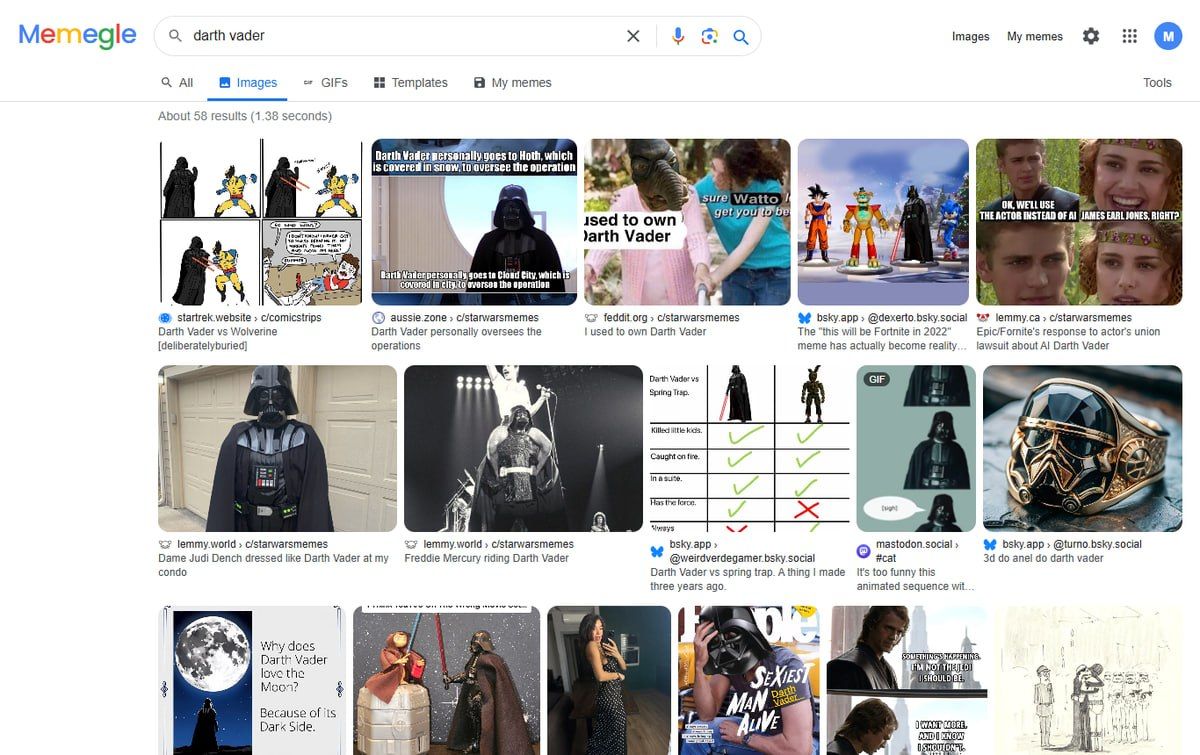1200x755 pixels.
Task: Click the Bluesky butterfly icon for @turno
Action: (x=990, y=545)
